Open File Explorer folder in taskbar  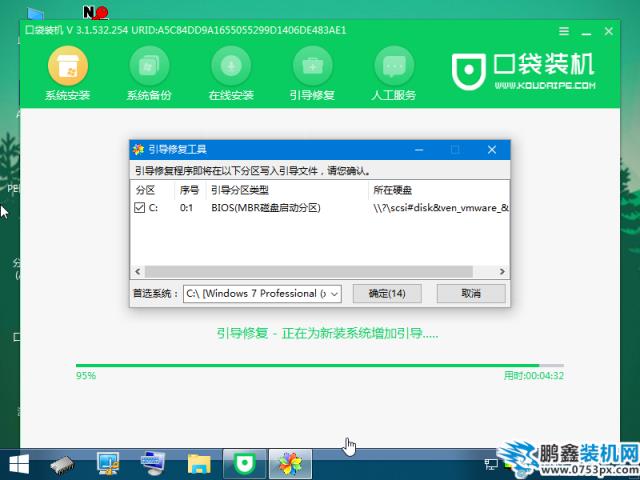pos(199,464)
